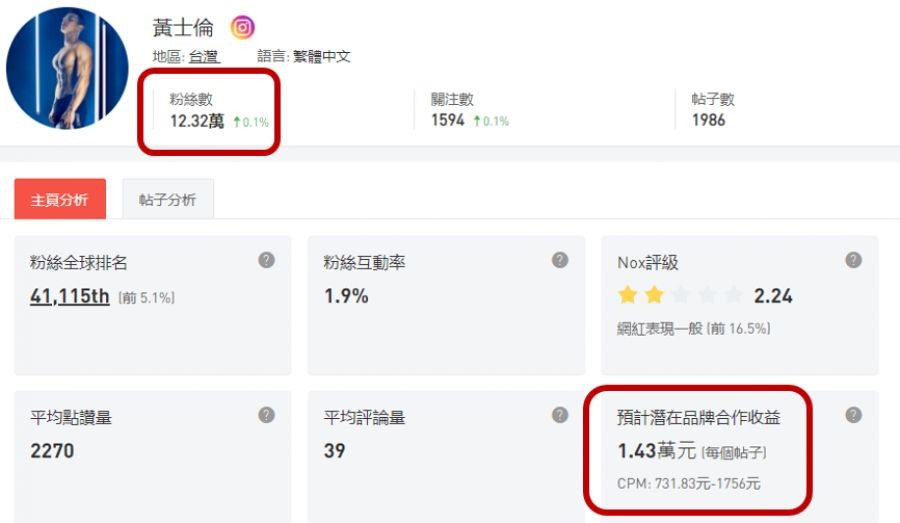
Task: Click the first gold rating star
Action: coord(627,295)
